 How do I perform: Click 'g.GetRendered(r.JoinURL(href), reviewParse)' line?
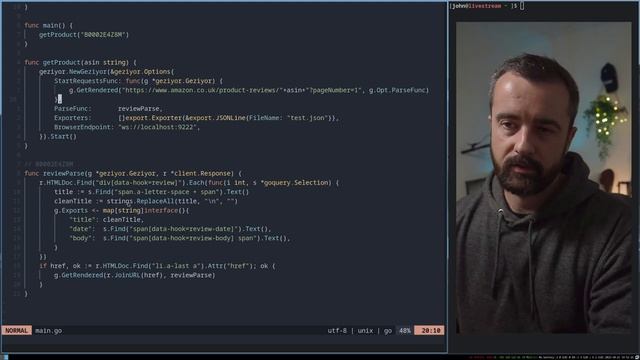(x=135, y=275)
